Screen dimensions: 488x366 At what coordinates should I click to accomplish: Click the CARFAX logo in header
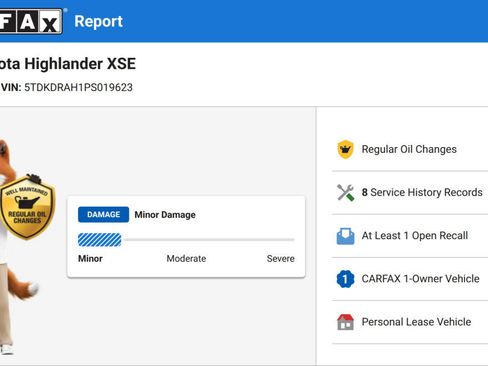pyautogui.click(x=31, y=21)
